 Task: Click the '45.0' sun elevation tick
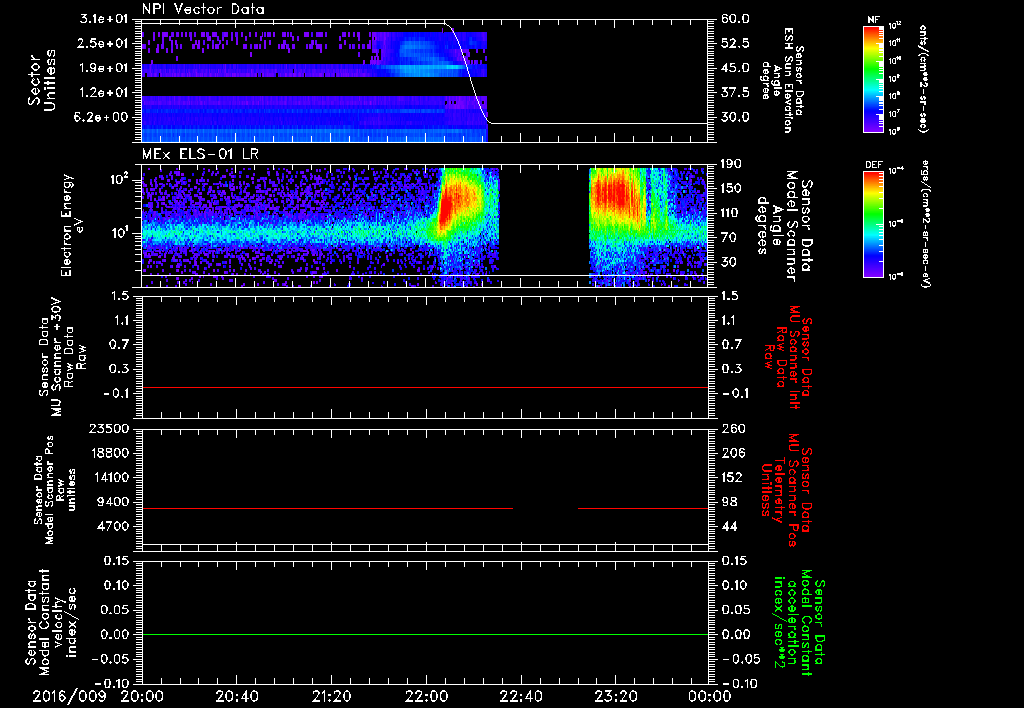(735, 69)
